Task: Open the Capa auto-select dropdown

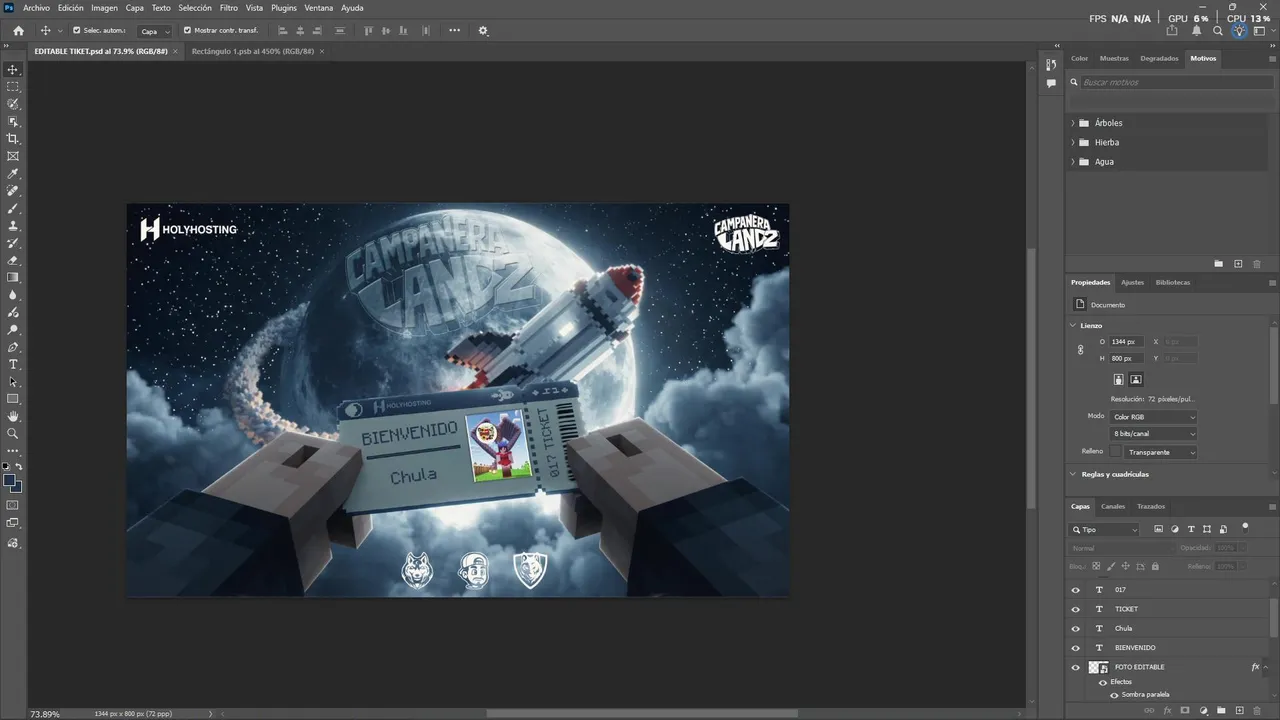Action: [154, 31]
